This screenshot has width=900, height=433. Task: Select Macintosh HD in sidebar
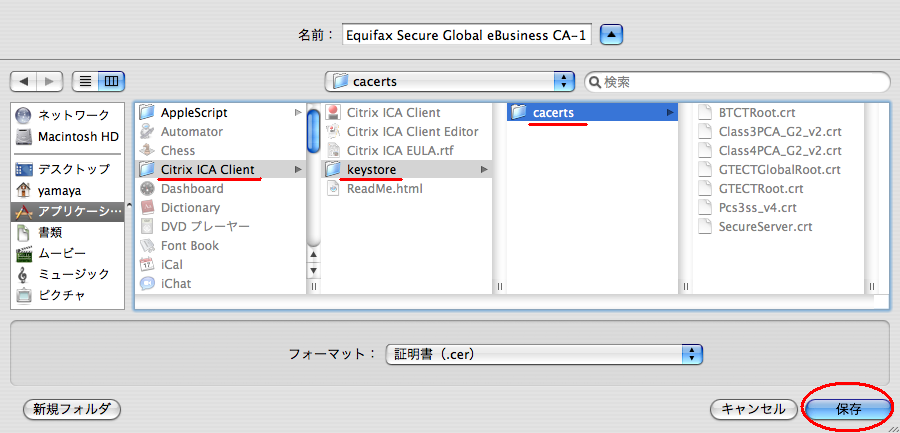coord(67,137)
